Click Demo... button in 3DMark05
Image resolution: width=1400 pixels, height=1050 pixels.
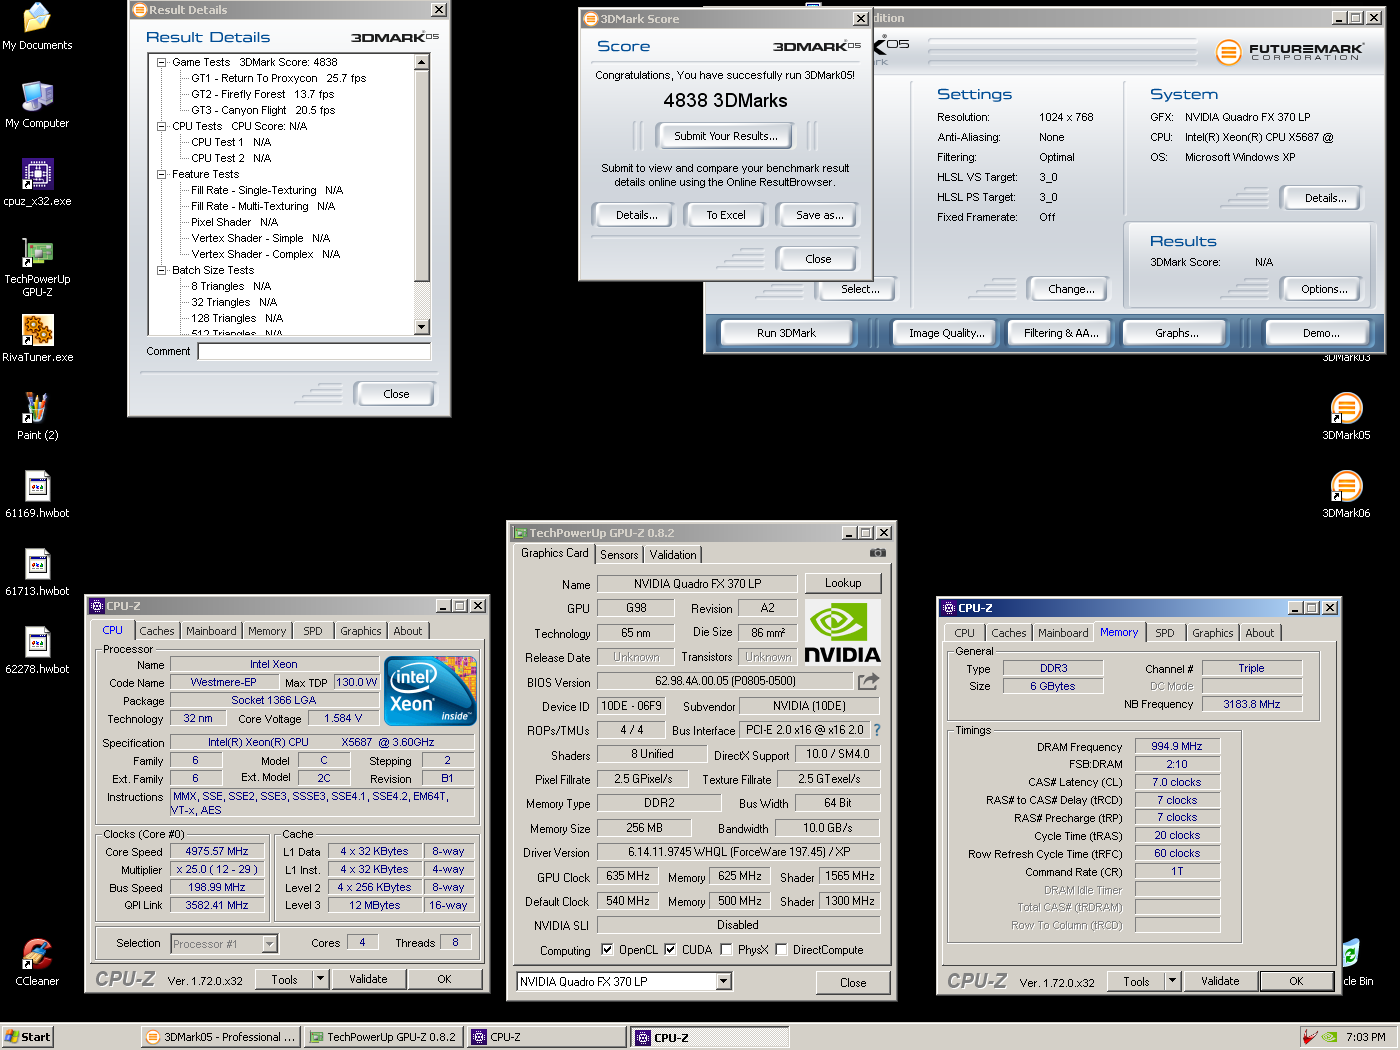coord(1320,333)
